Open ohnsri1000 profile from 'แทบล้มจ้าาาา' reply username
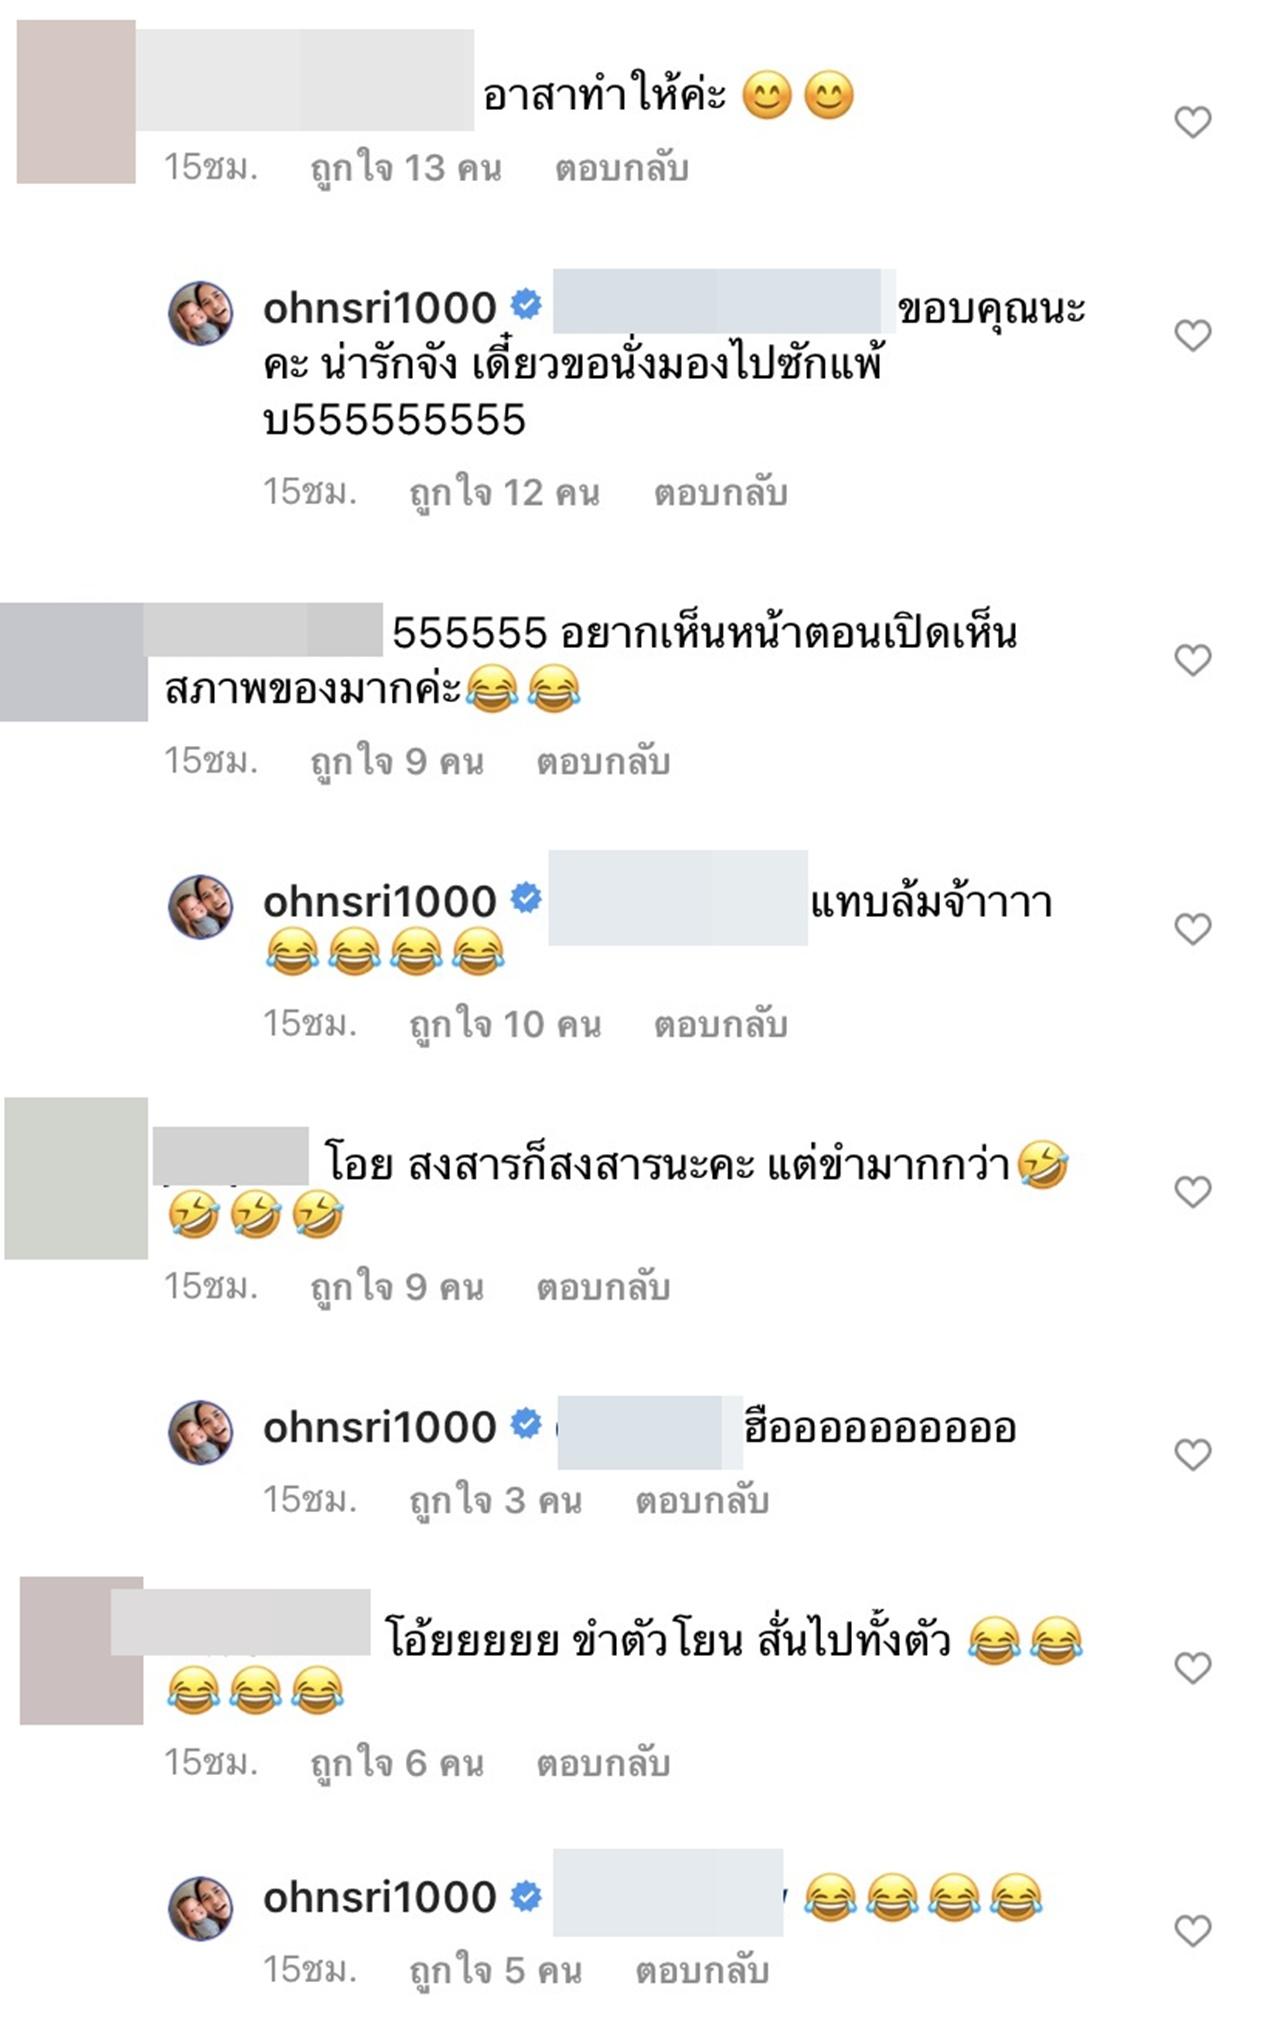The image size is (1280, 2019). click(x=379, y=901)
